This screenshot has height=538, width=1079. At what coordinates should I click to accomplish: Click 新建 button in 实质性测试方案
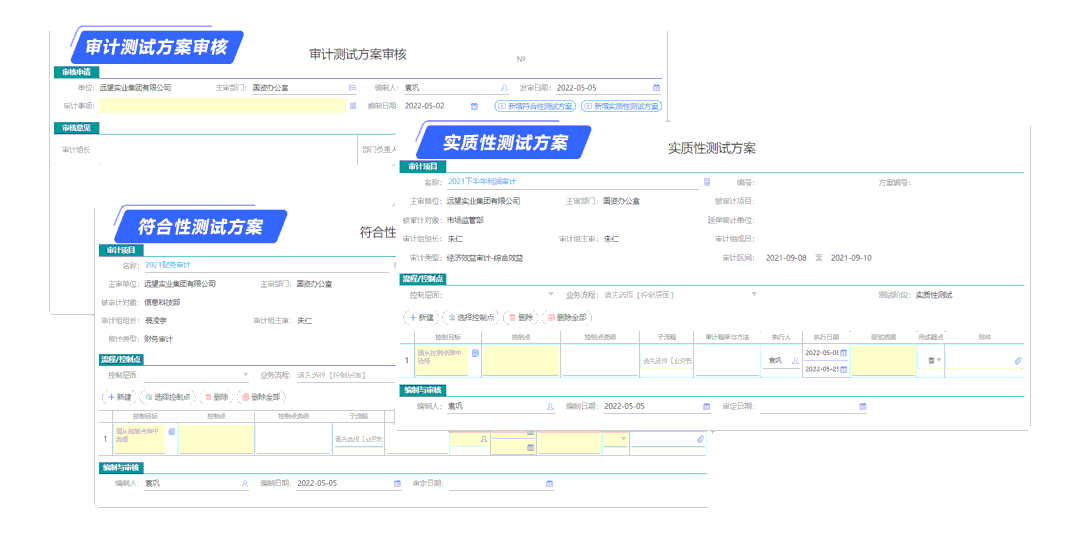pyautogui.click(x=420, y=317)
